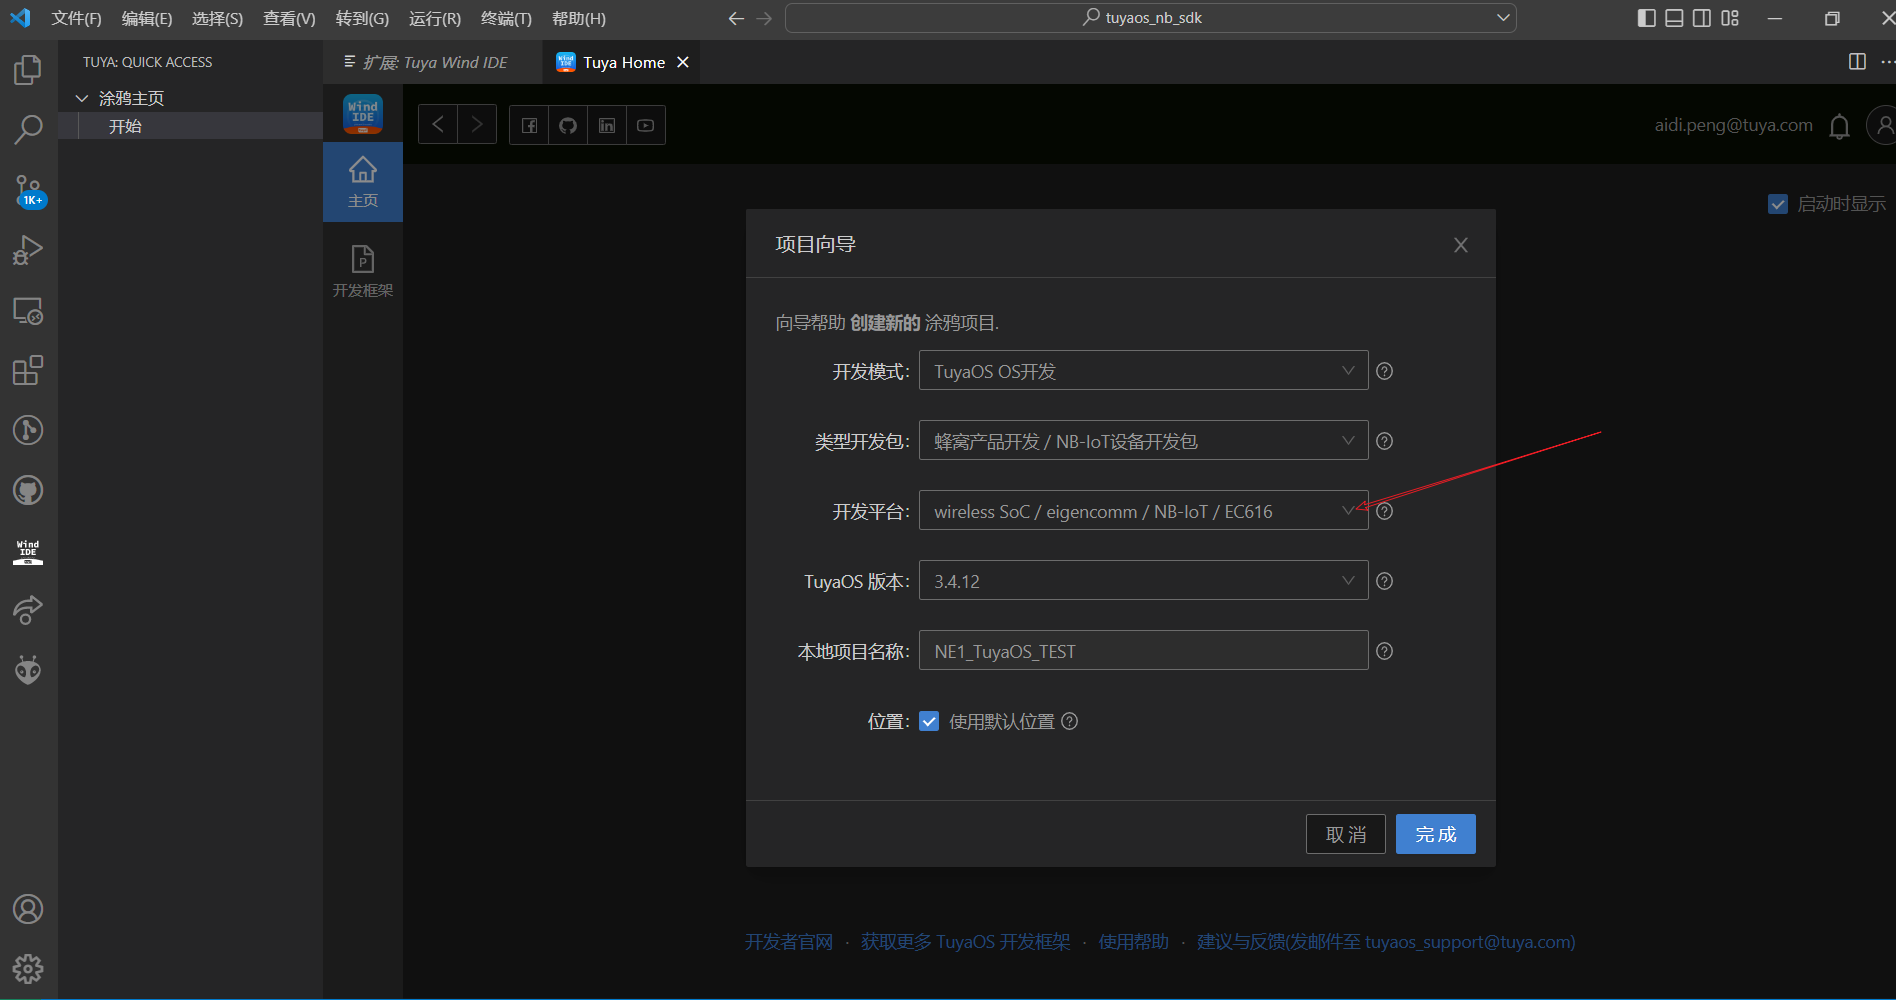
Task: Open the Remote Explorer view
Action: click(x=28, y=311)
